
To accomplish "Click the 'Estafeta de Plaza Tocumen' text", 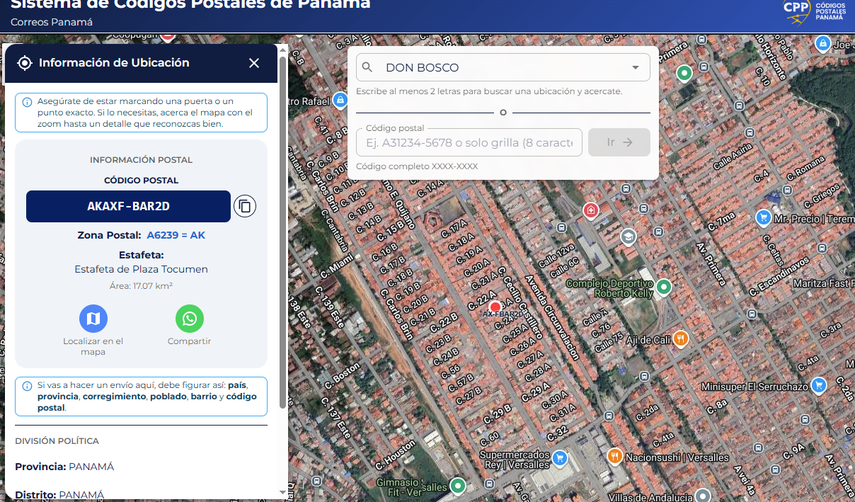I will (x=141, y=269).
